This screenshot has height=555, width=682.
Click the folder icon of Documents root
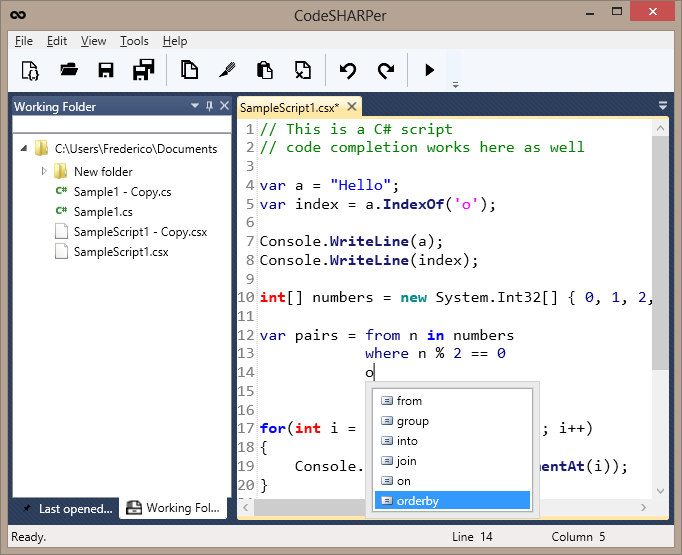tap(41, 148)
